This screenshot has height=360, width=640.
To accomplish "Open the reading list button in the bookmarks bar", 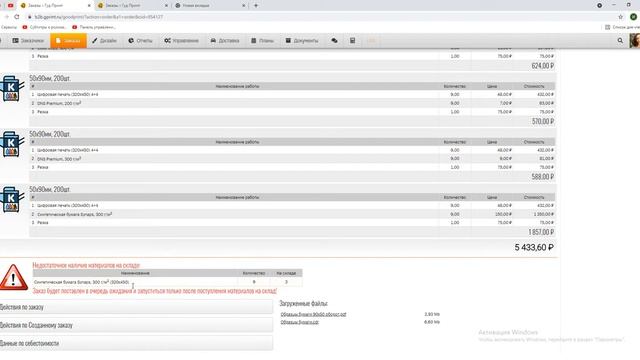I will point(622,27).
